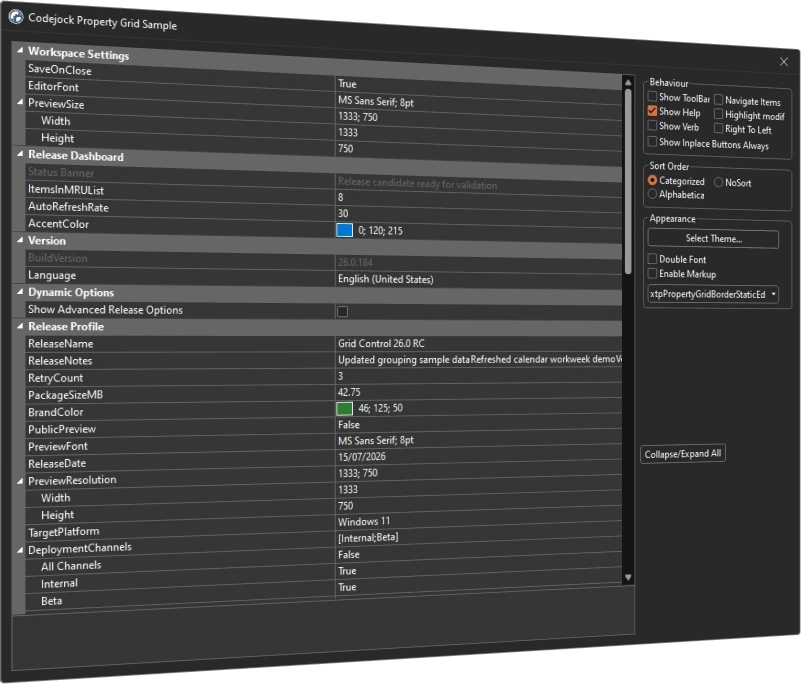The width and height of the screenshot is (801, 684).
Task: Collapse the PreviewSize property node
Action: 20,102
